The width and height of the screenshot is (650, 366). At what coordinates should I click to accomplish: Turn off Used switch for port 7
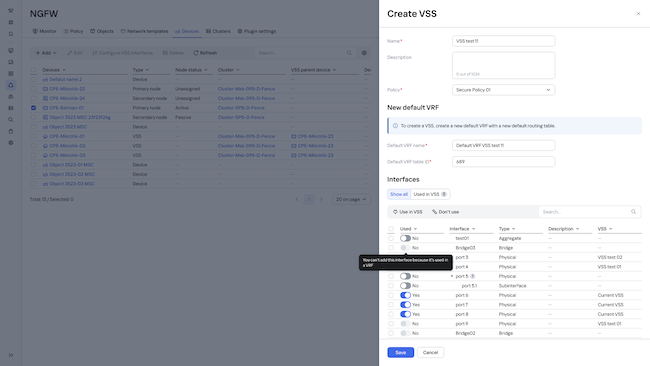(405, 305)
